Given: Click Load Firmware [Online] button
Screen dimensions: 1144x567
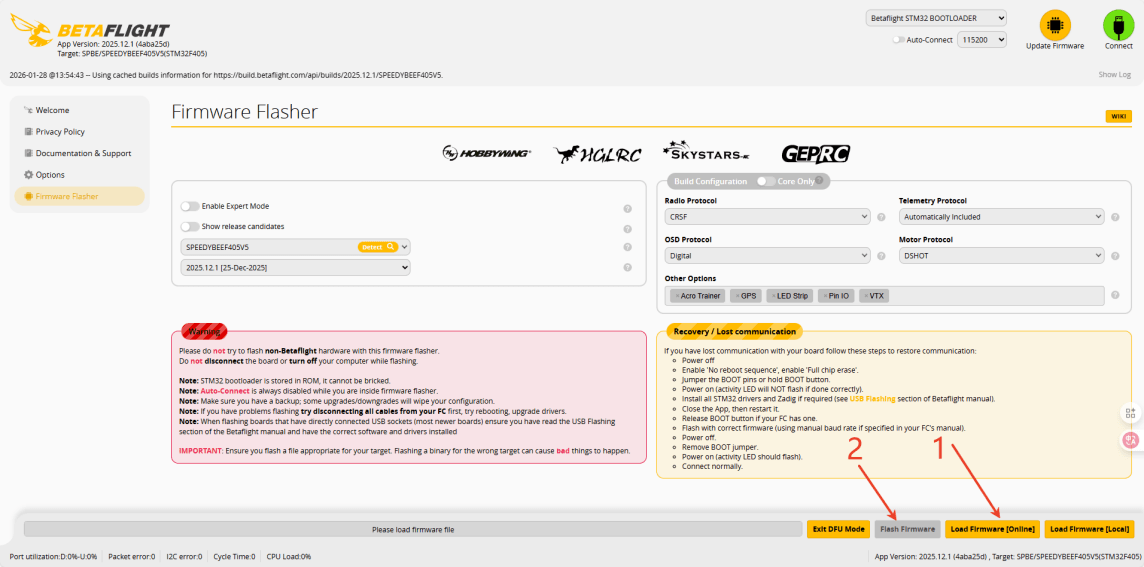Looking at the screenshot, I should [992, 529].
